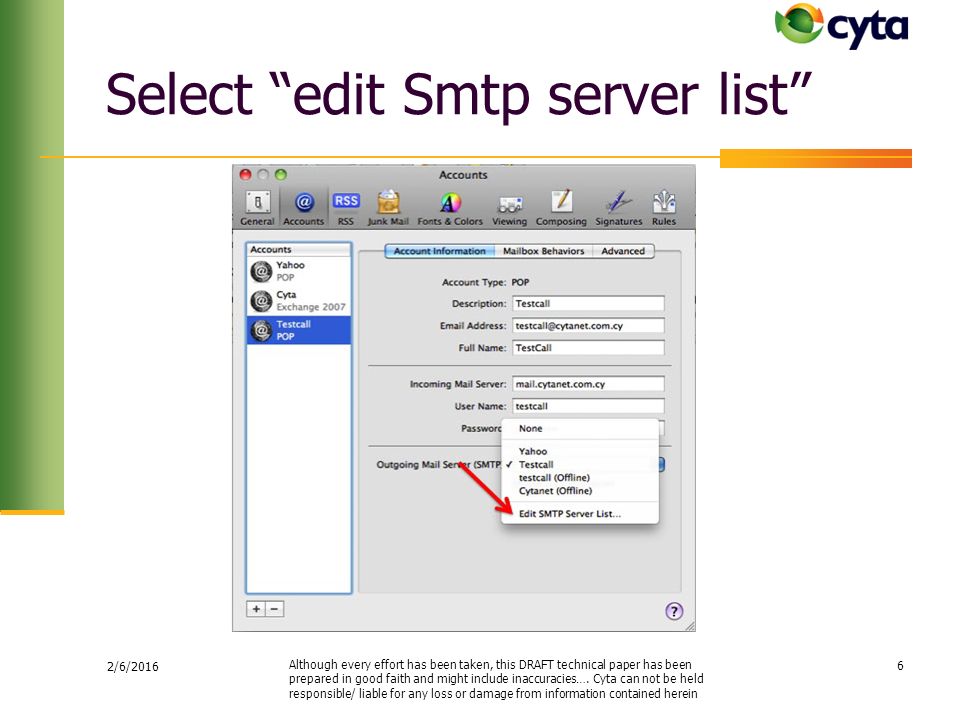The image size is (960, 720).
Task: Click the User Name field
Action: (x=588, y=406)
